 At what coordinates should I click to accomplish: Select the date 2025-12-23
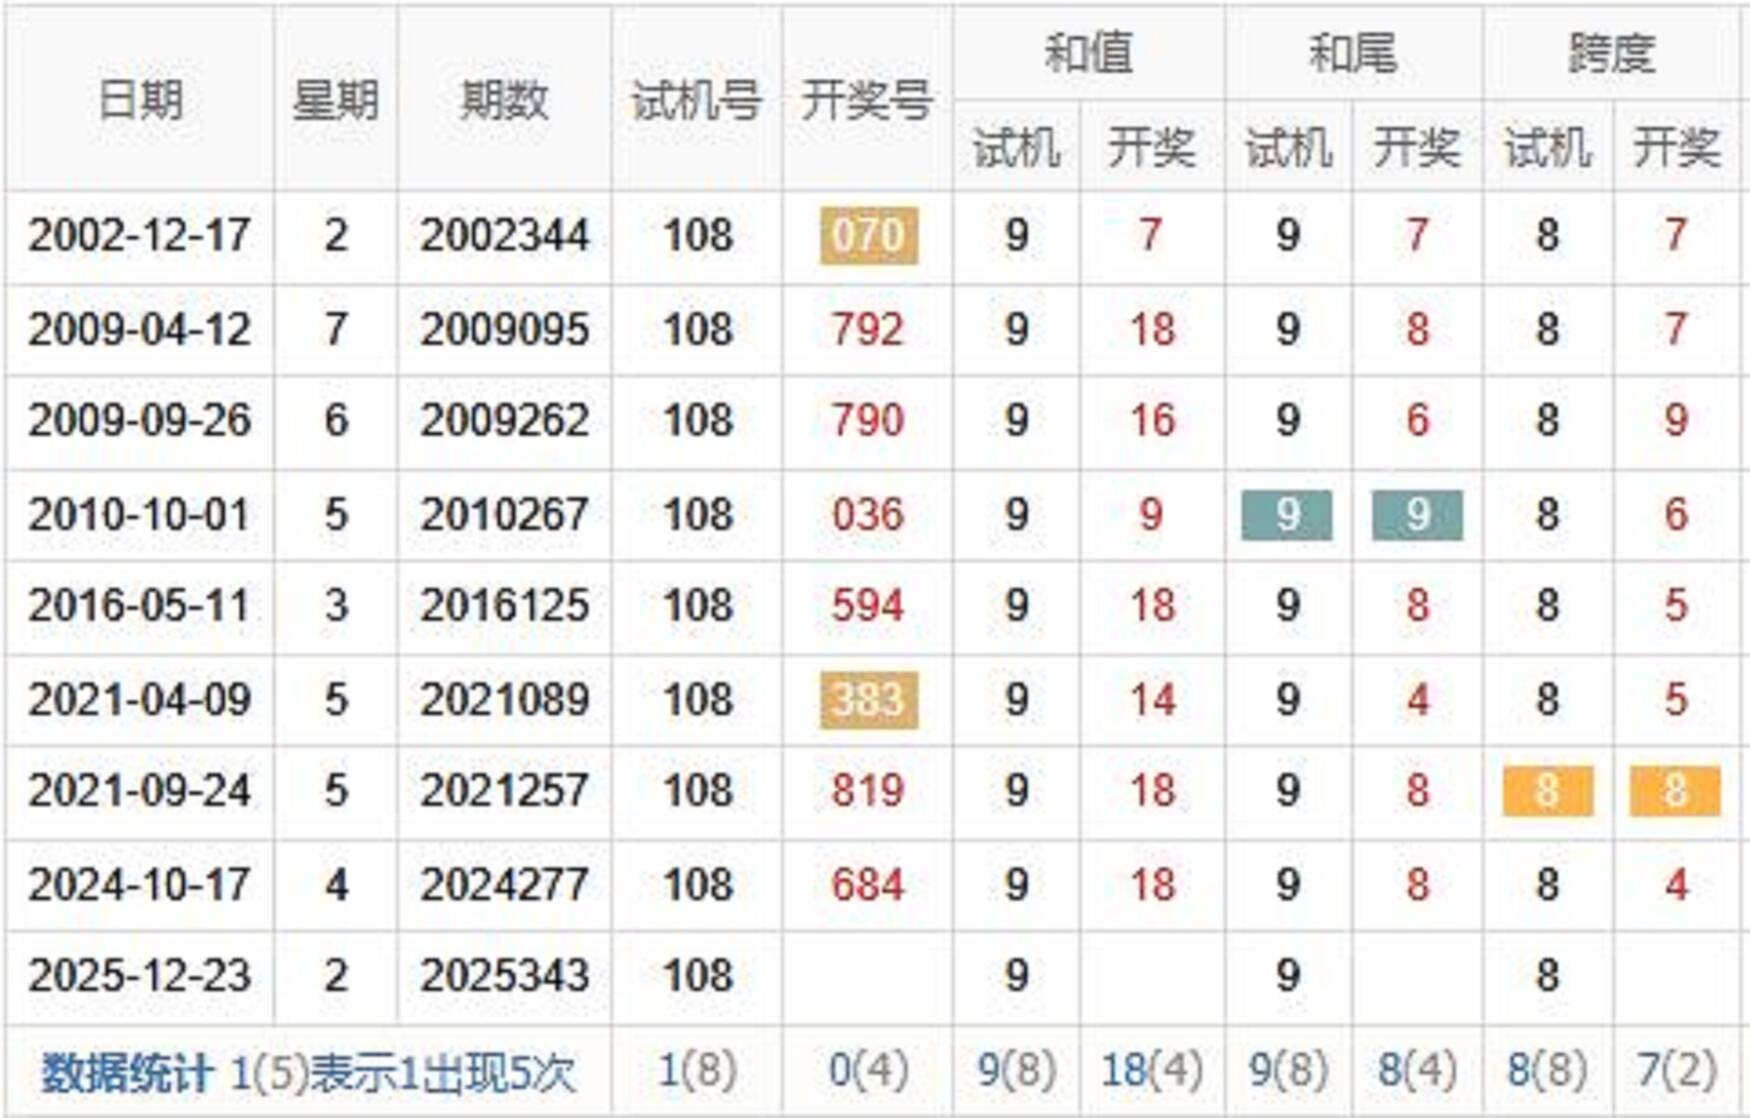coord(139,976)
